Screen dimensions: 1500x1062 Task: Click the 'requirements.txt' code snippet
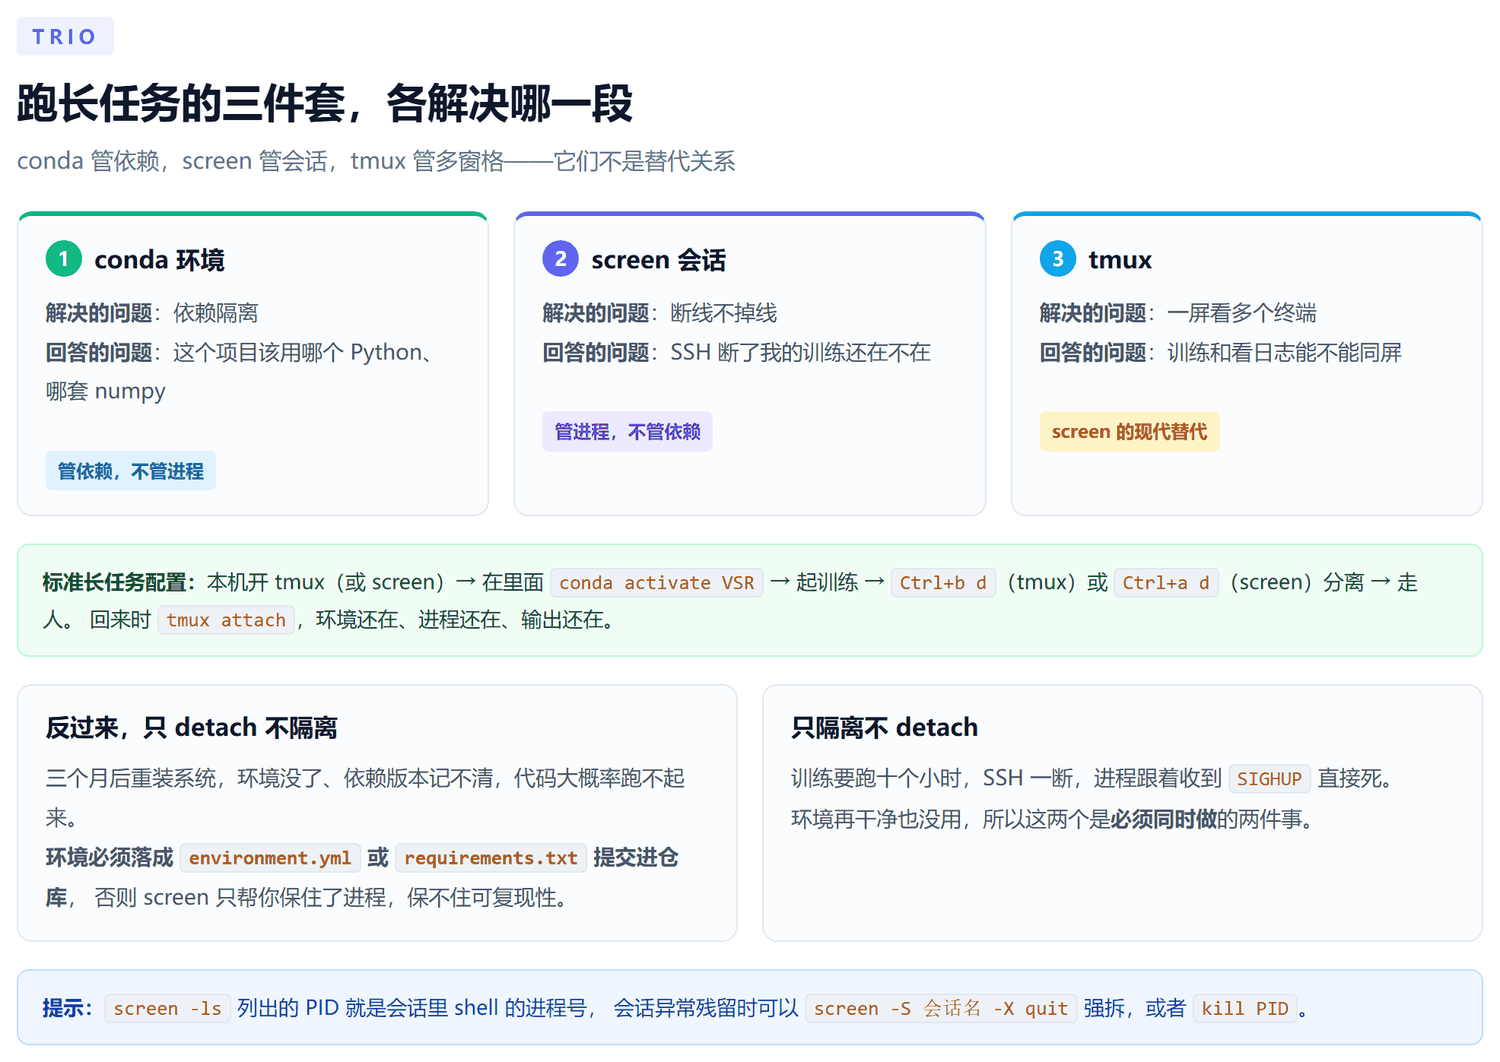491,858
